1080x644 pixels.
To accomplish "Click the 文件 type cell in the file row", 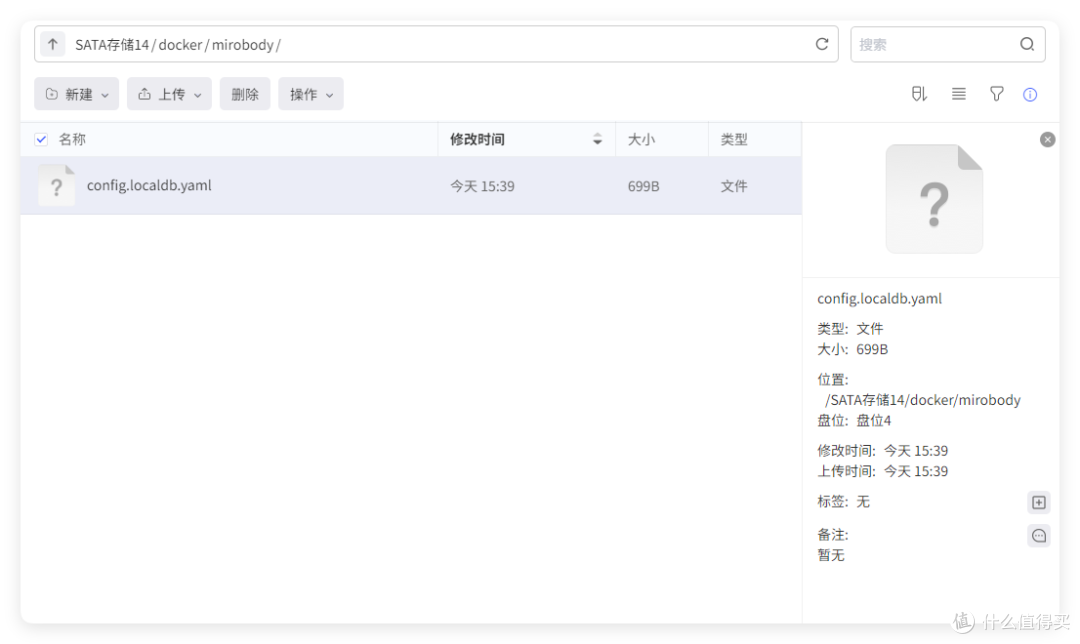I will click(734, 186).
